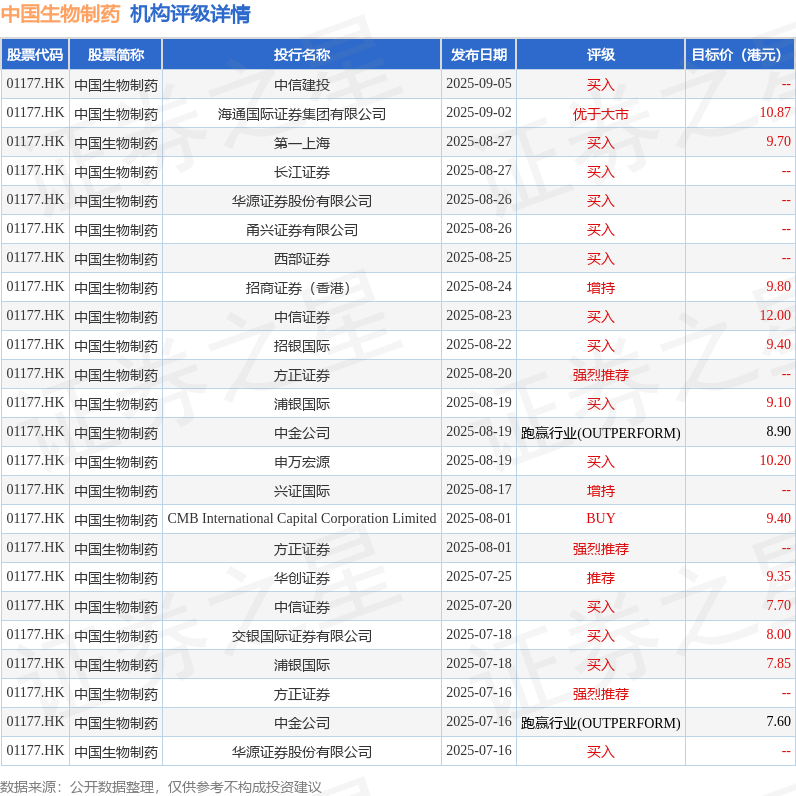The height and width of the screenshot is (796, 796).
Task: Select the 长江证券 cell
Action: tap(302, 171)
